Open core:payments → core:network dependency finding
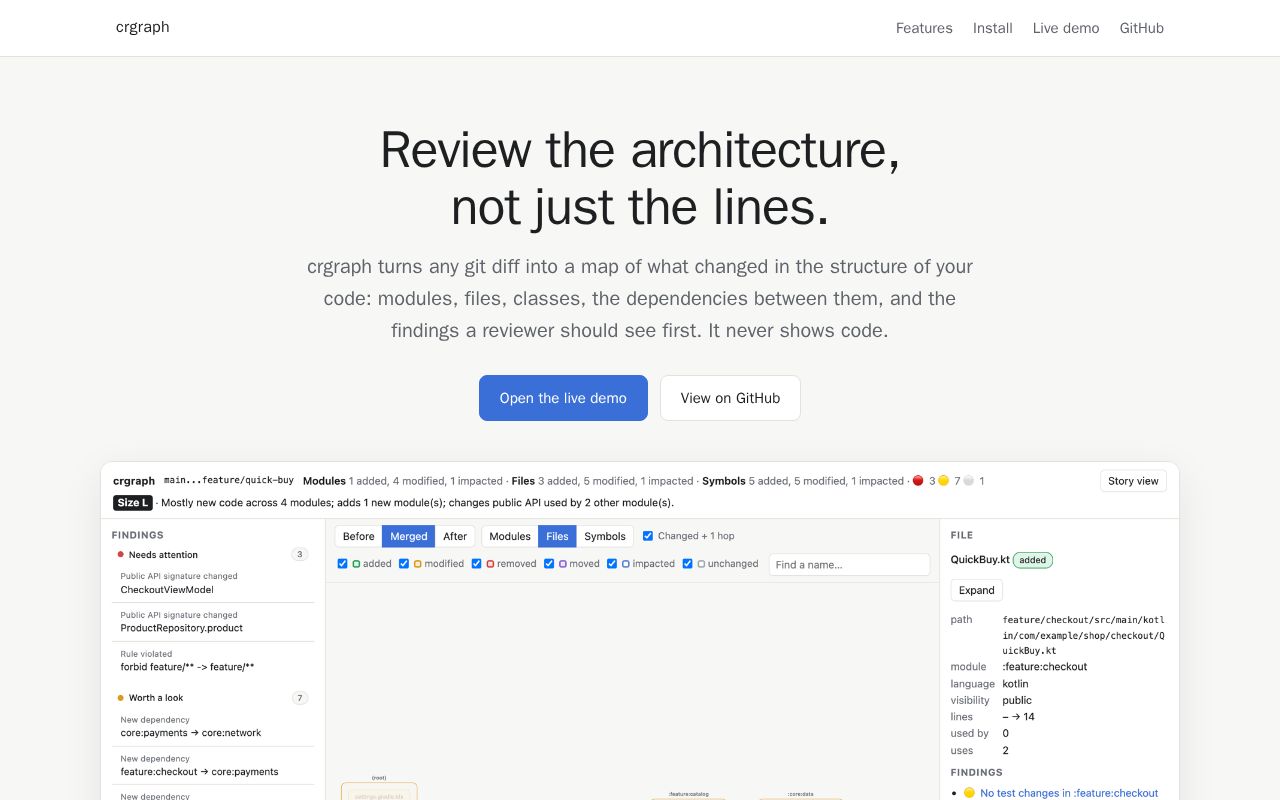 click(x=212, y=727)
